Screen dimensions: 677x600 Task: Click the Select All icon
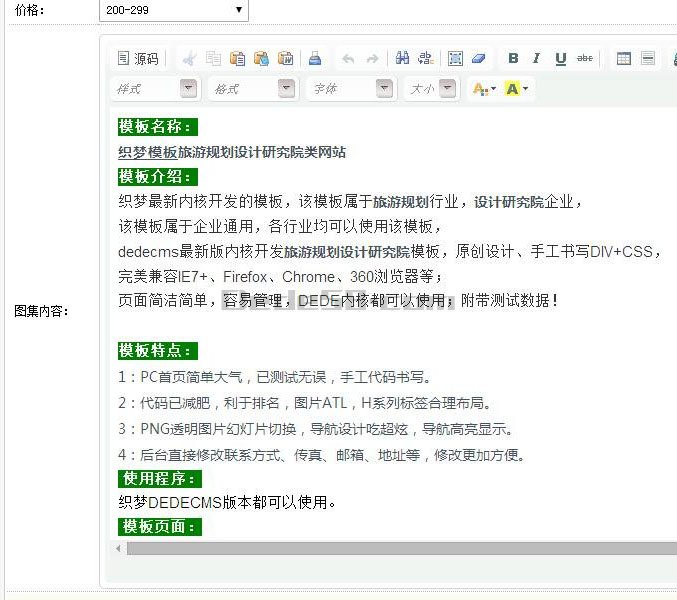[456, 59]
